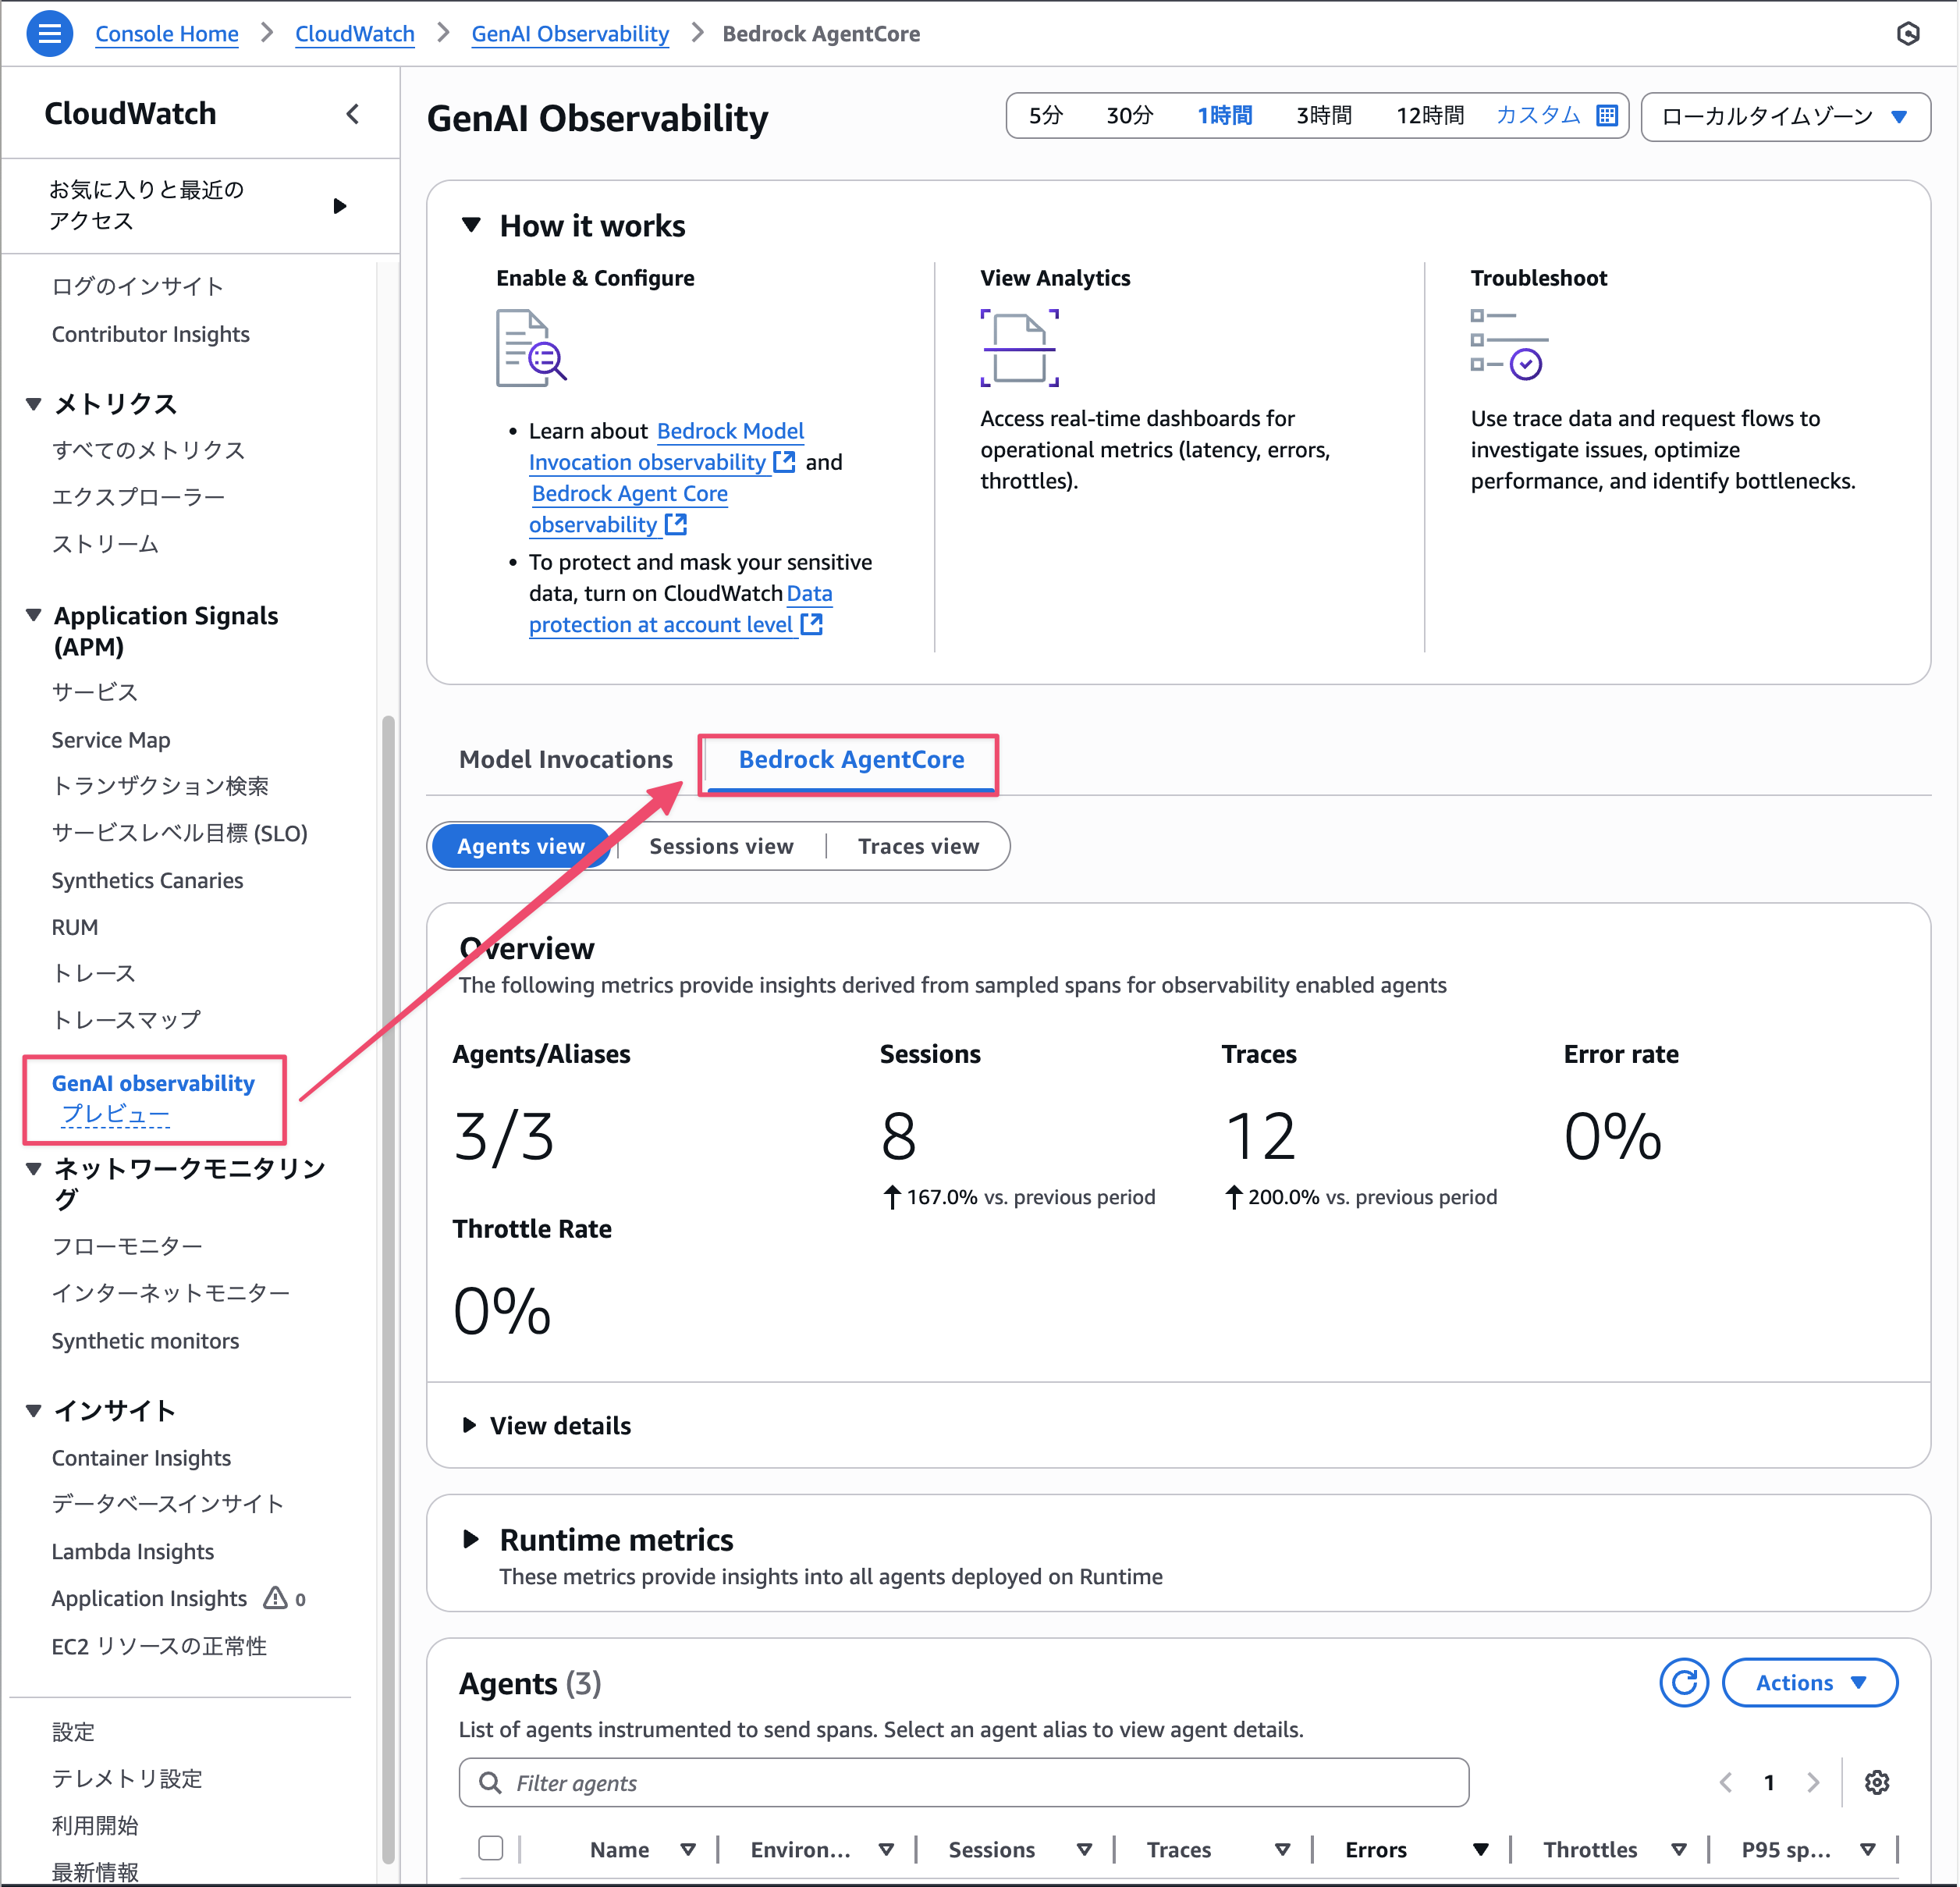This screenshot has height=1887, width=1960.
Task: Click the search magnifier in Filter agents
Action: [x=490, y=1782]
